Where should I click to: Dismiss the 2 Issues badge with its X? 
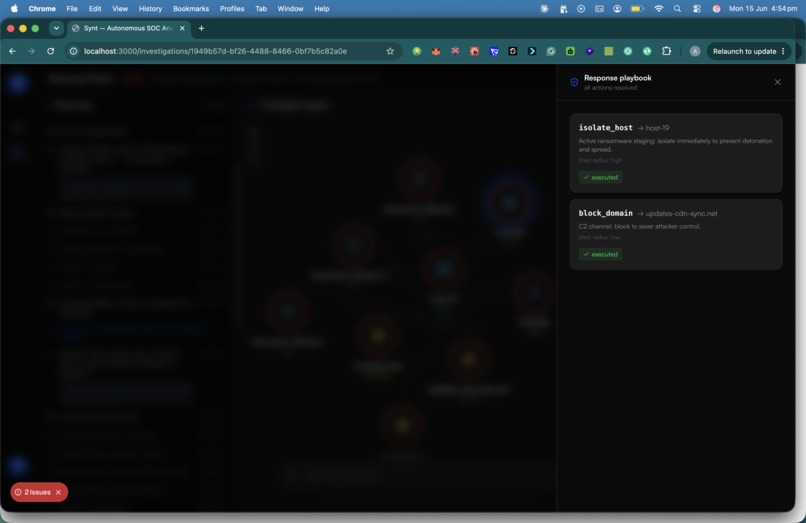coord(59,492)
